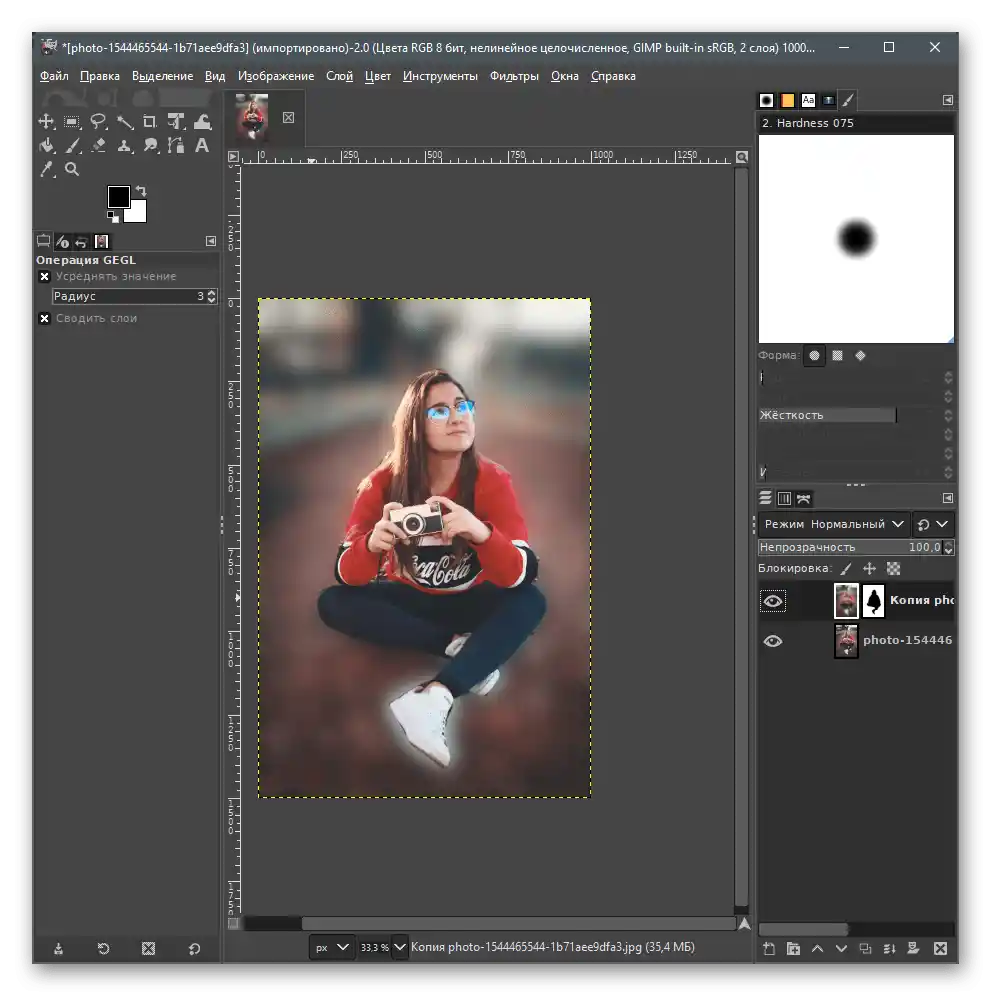Toggle lock position and size
Screen dimensions: 991x996
click(x=870, y=569)
